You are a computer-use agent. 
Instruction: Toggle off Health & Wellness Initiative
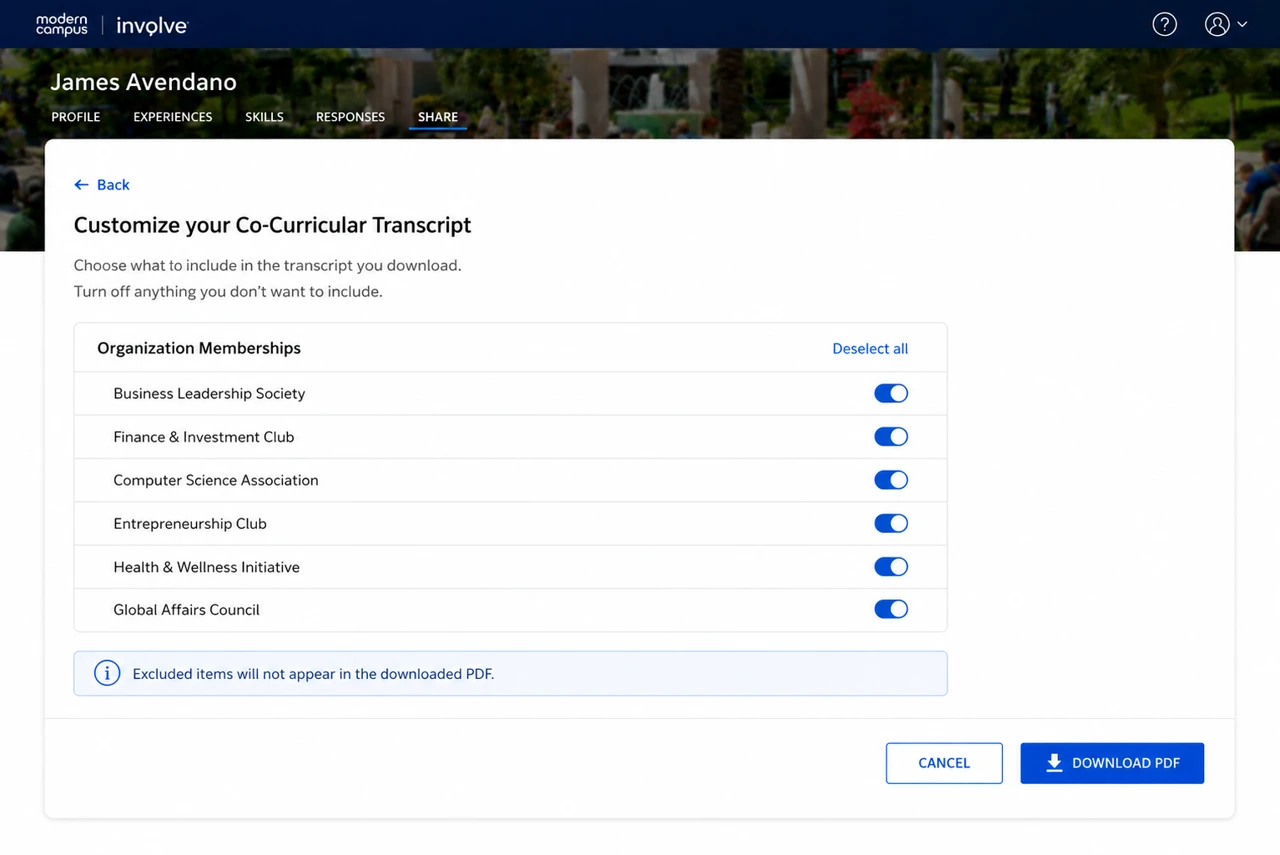[x=891, y=567]
